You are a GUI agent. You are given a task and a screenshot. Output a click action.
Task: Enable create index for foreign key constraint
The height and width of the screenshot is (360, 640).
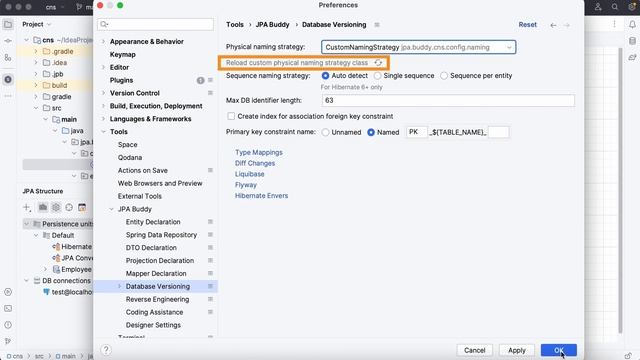coord(231,116)
